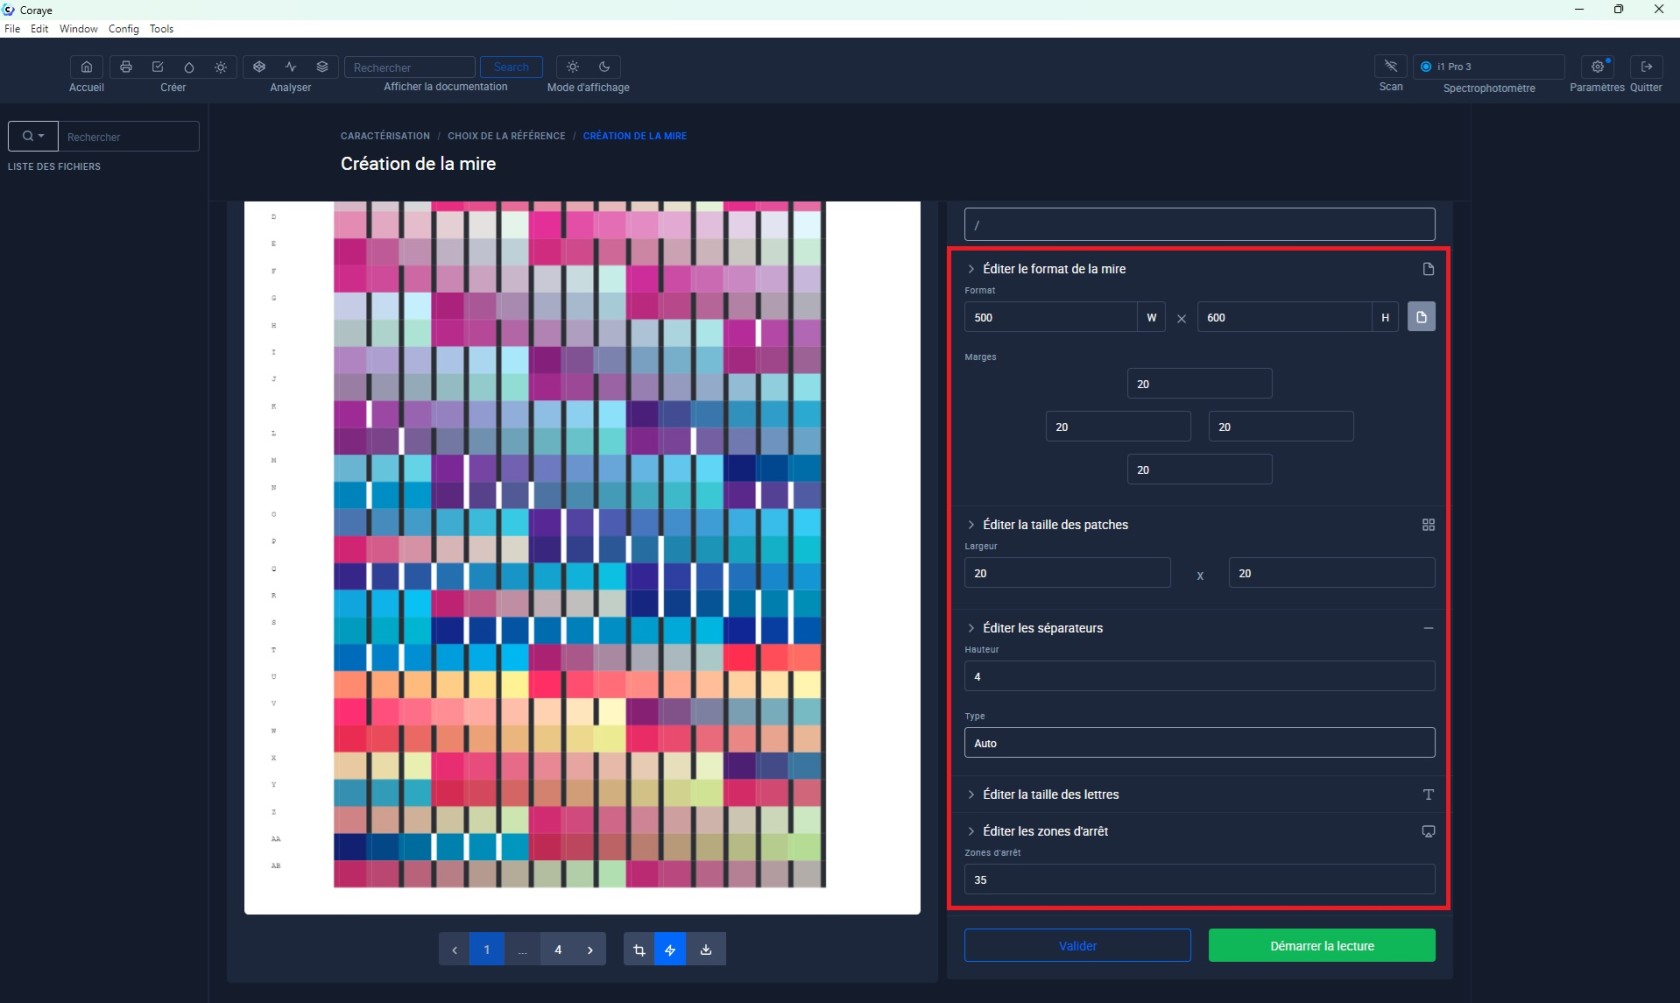Focus the format height field with 600

(x=1284, y=317)
